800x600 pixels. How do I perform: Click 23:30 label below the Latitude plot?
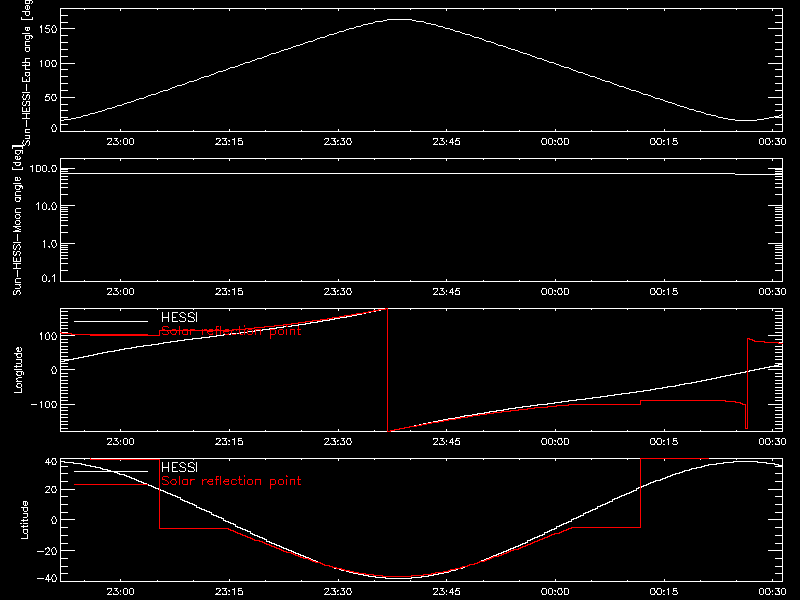pyautogui.click(x=338, y=592)
